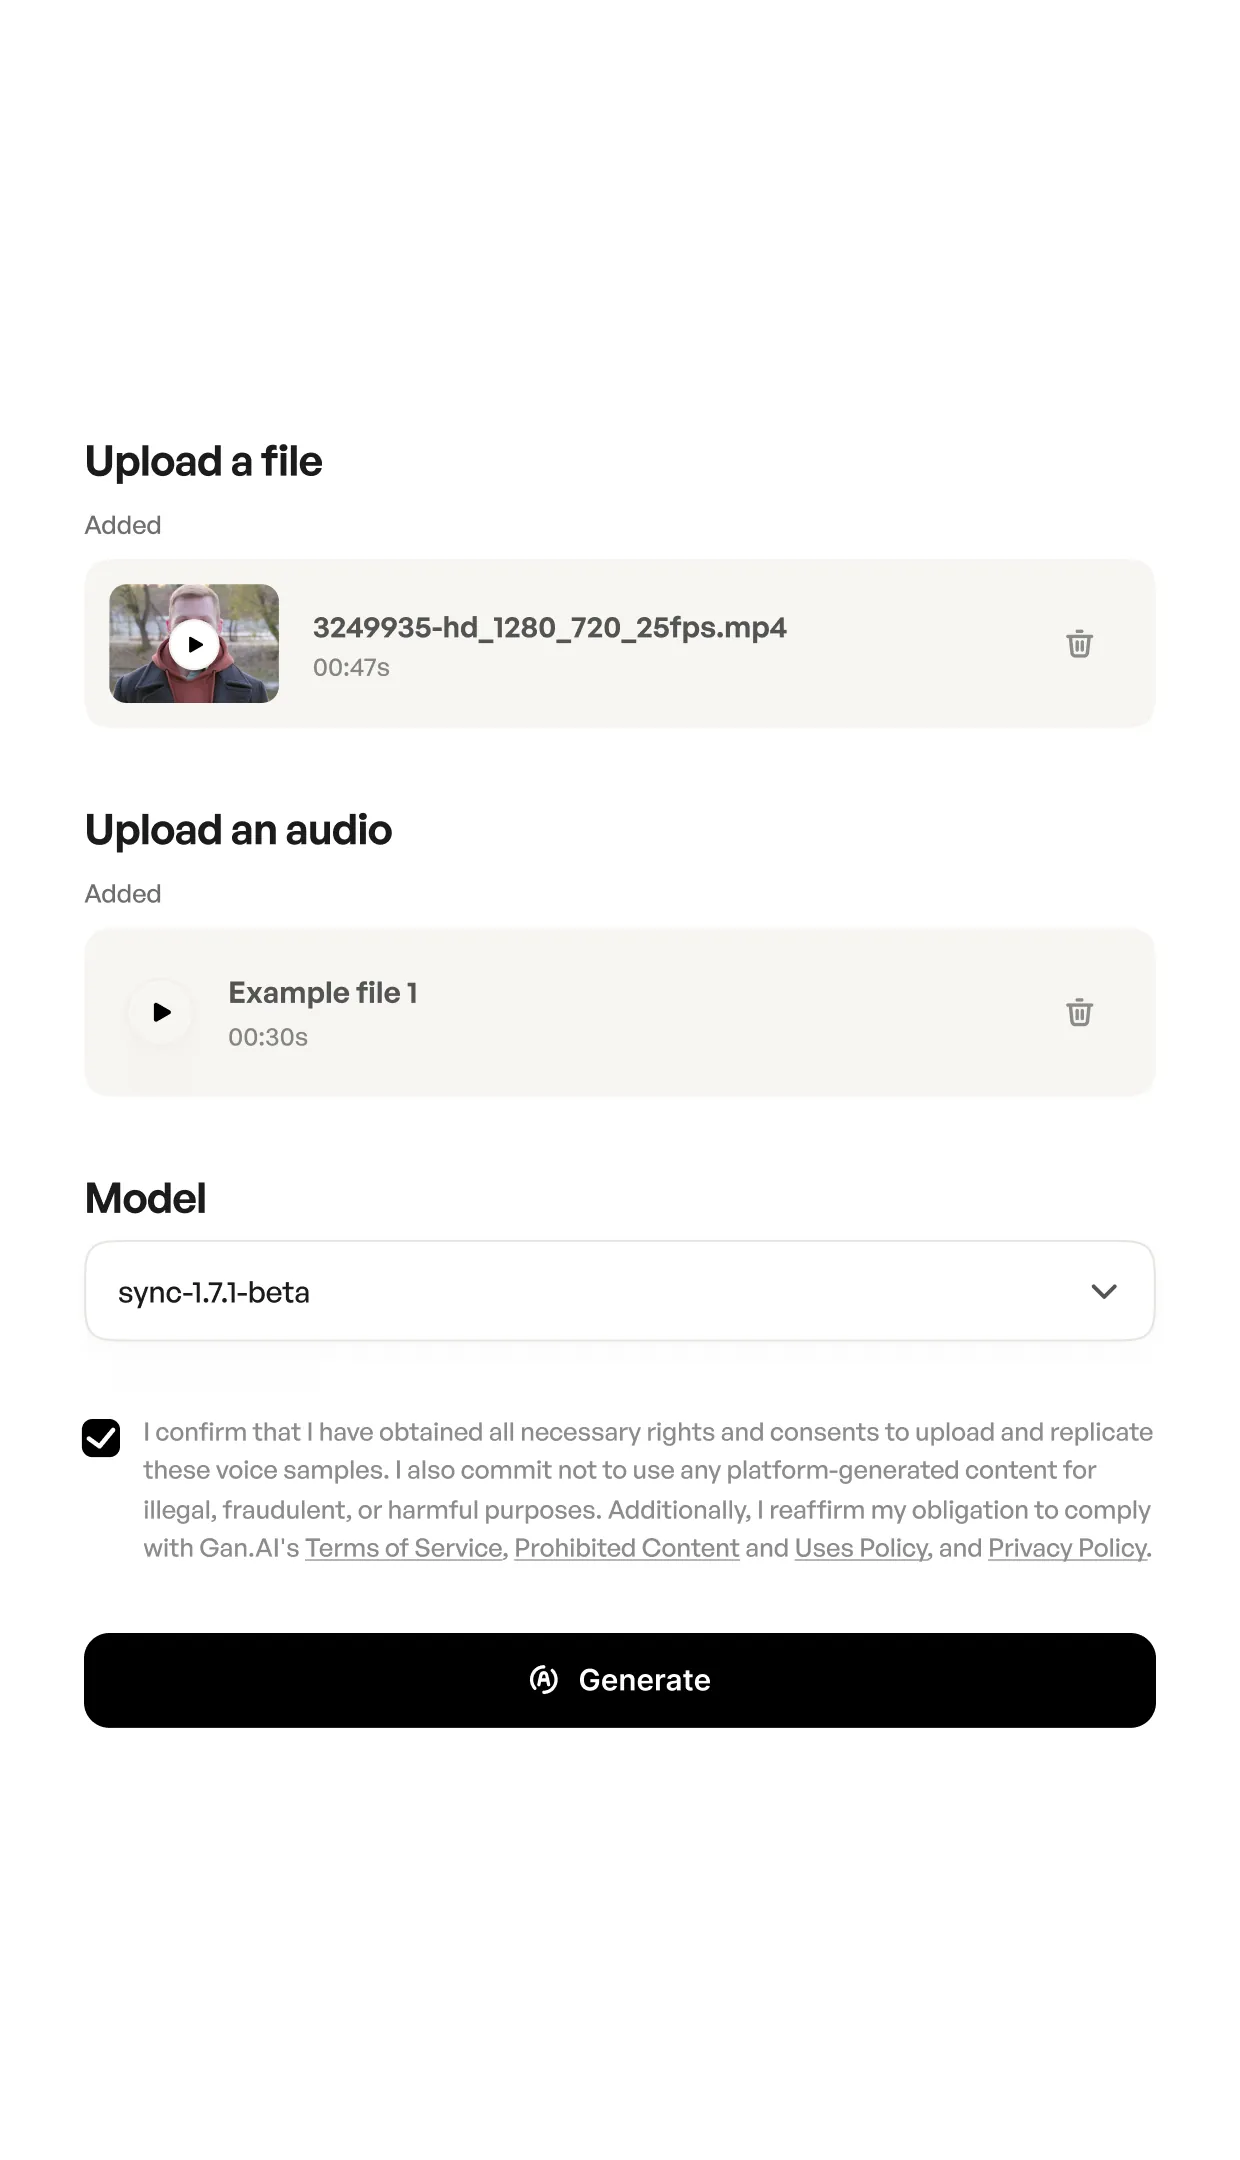Remove Example file 1 audio with trash icon

click(x=1079, y=1012)
